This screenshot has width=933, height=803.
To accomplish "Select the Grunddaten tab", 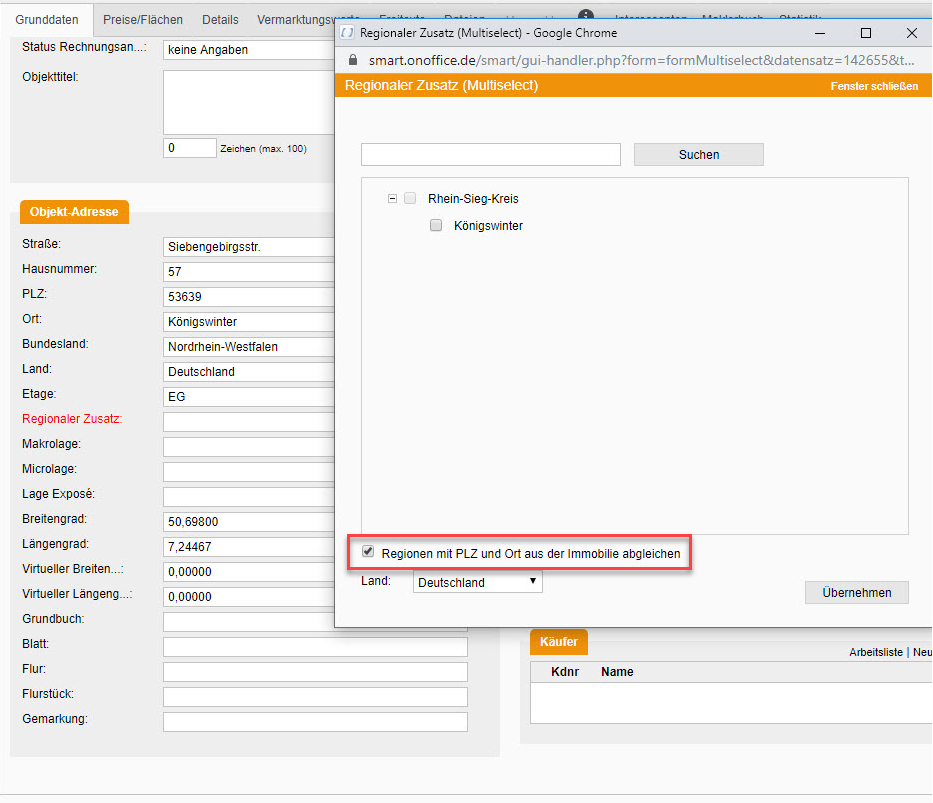I will 47,20.
